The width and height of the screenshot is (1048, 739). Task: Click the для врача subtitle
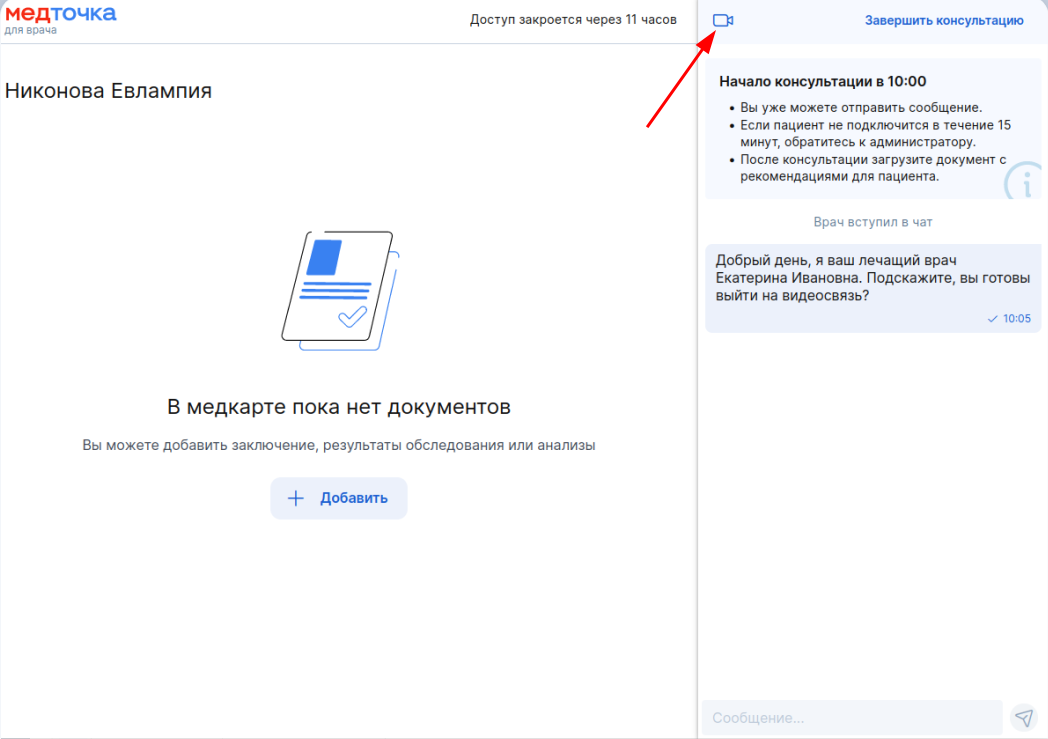pos(31,30)
